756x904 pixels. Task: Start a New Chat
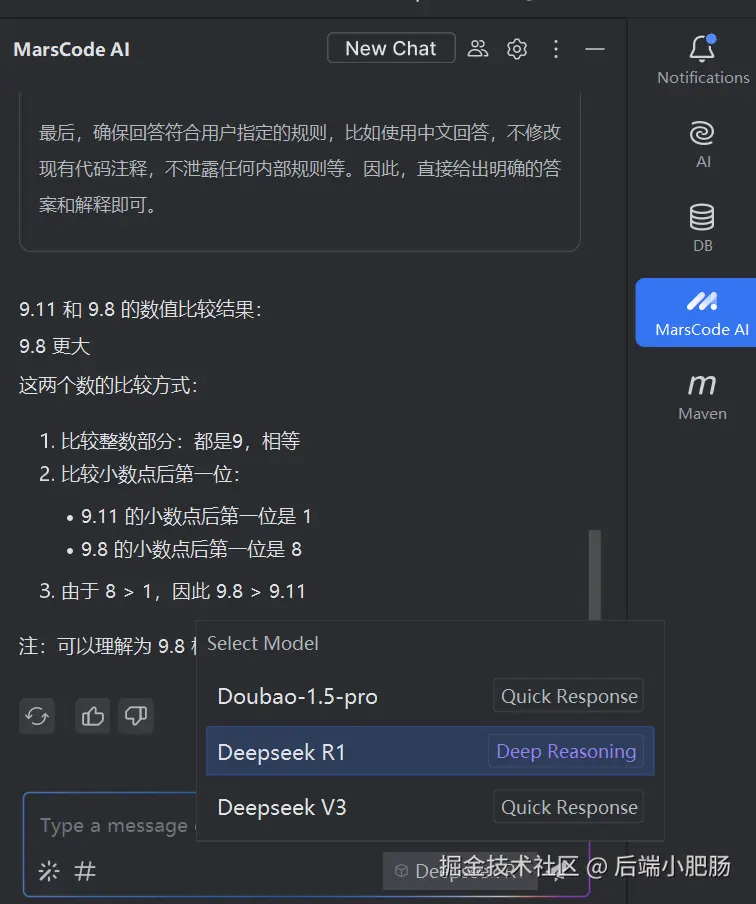click(x=391, y=48)
